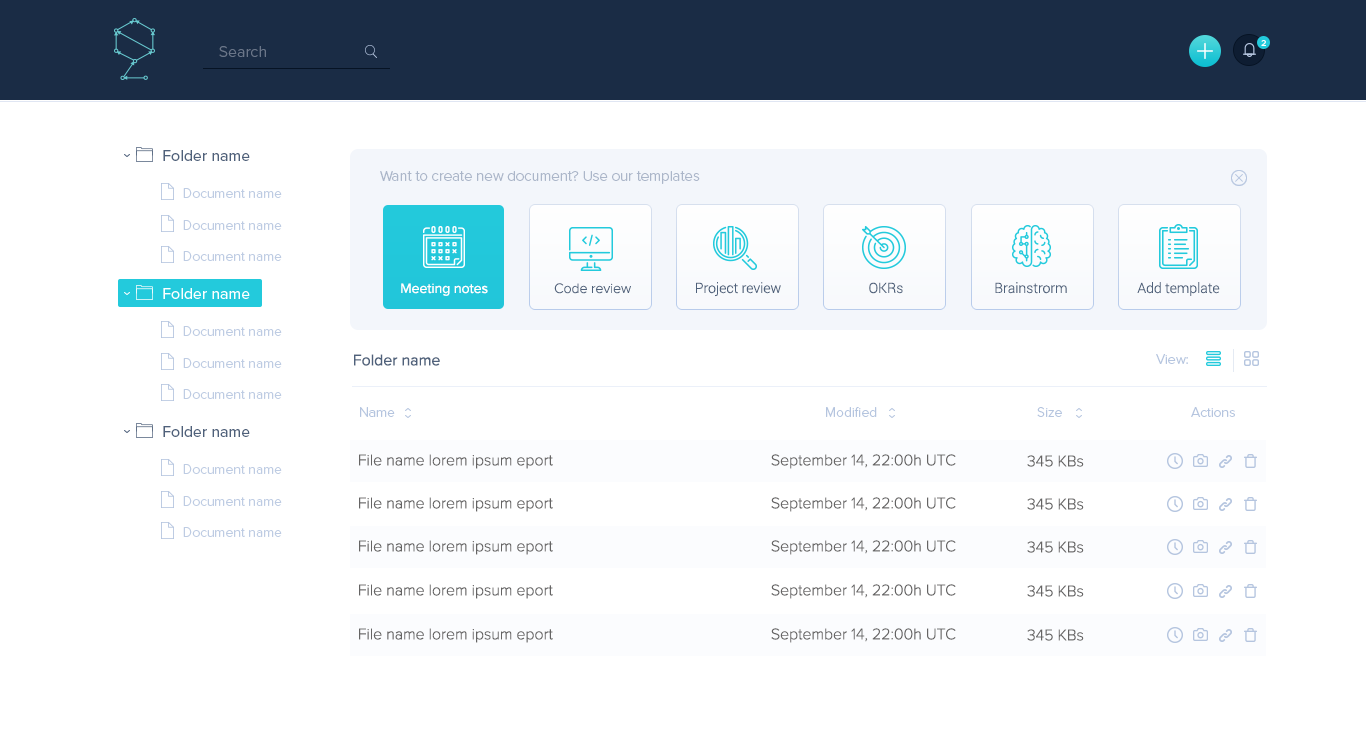Open the topmost Folder name in tree
The image size is (1366, 746).
206,156
